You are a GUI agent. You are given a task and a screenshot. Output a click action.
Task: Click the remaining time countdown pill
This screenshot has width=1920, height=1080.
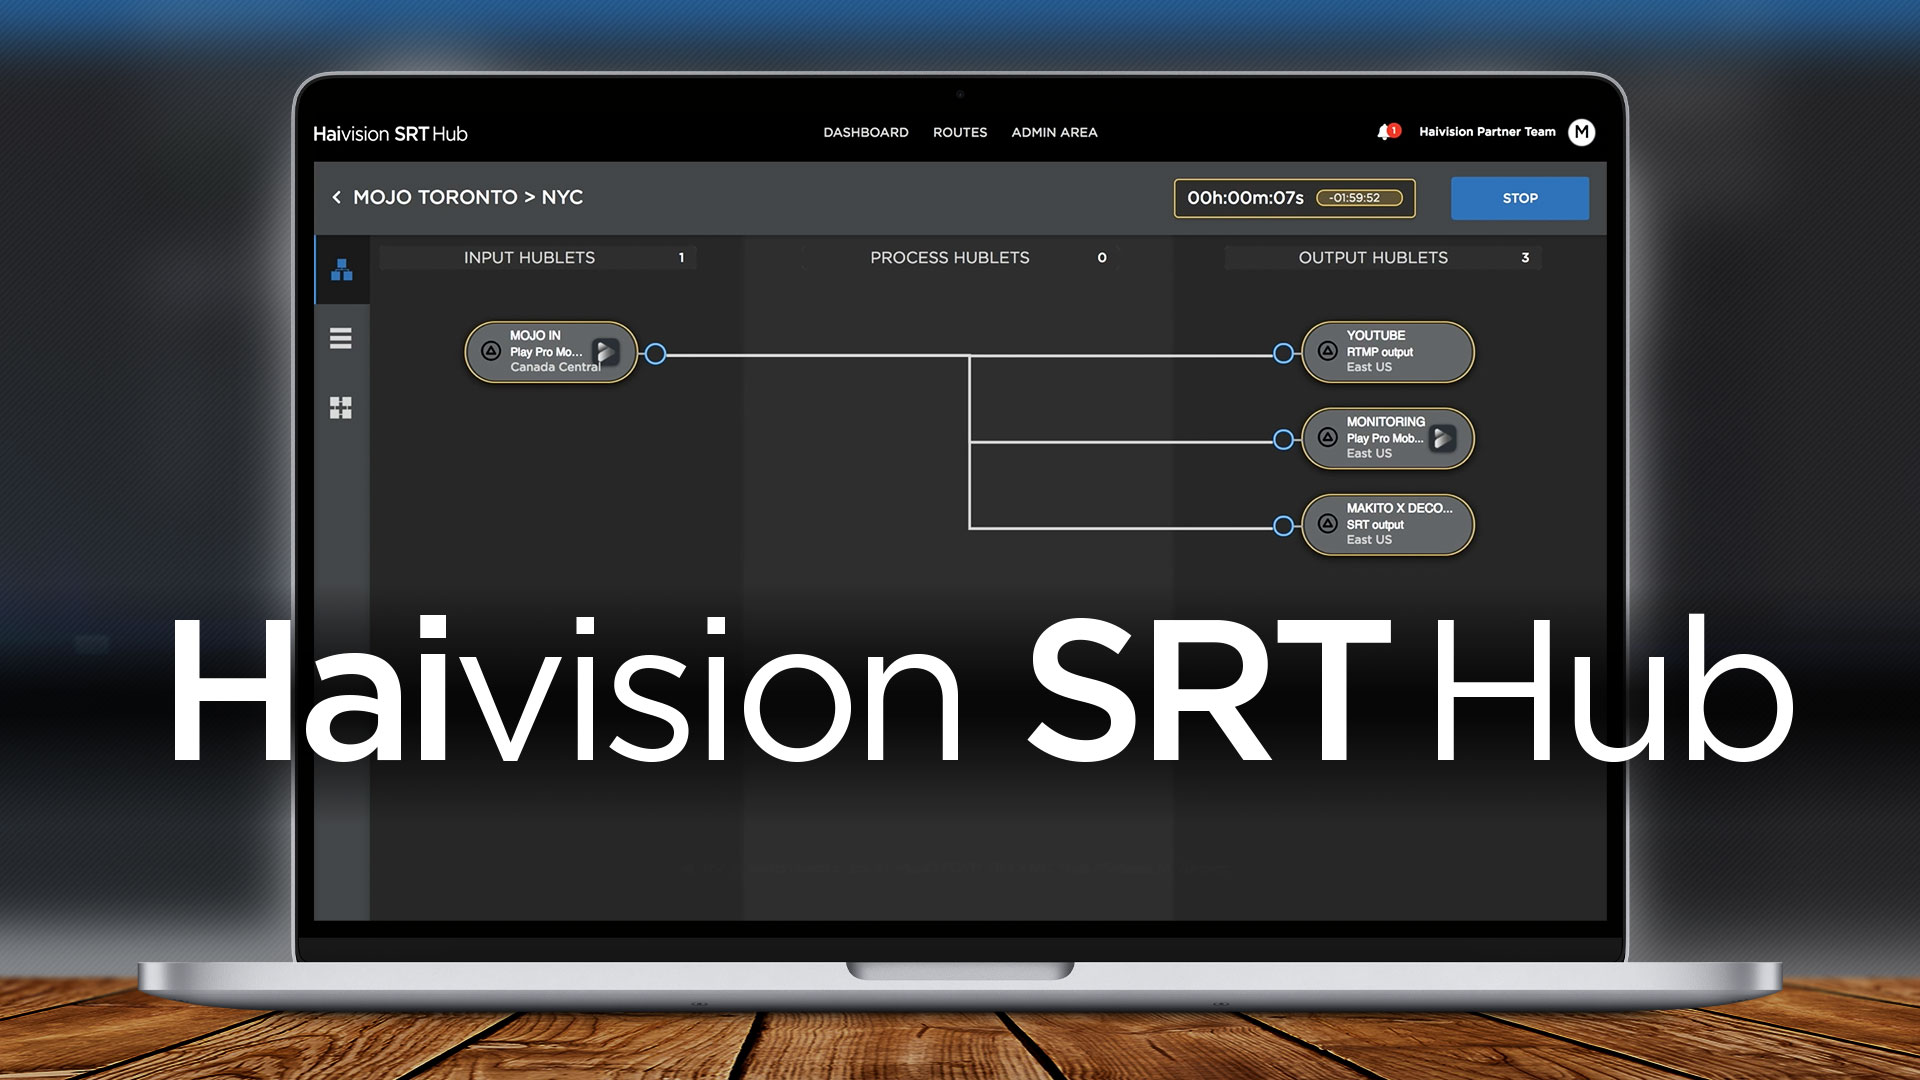[x=1358, y=198]
